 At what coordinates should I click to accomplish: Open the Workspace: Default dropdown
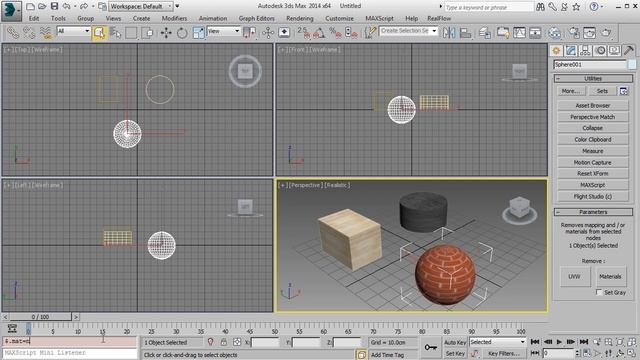[141, 7]
